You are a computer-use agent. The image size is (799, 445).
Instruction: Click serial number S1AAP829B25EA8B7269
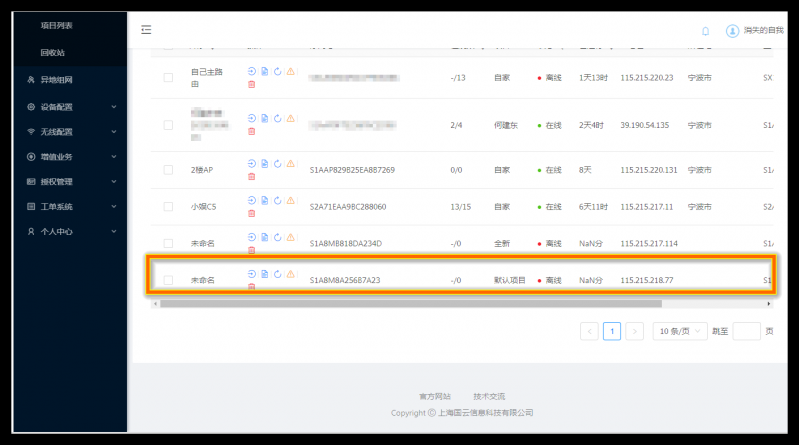click(x=352, y=170)
